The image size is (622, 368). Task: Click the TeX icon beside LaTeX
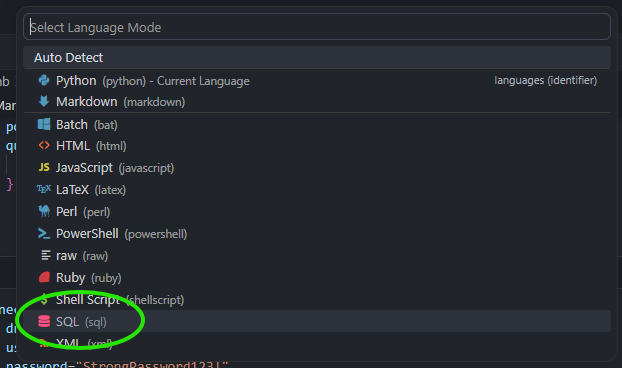click(x=44, y=189)
